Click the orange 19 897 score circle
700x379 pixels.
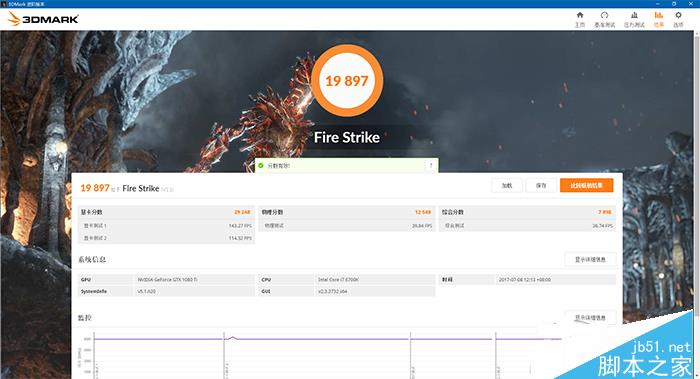click(347, 81)
